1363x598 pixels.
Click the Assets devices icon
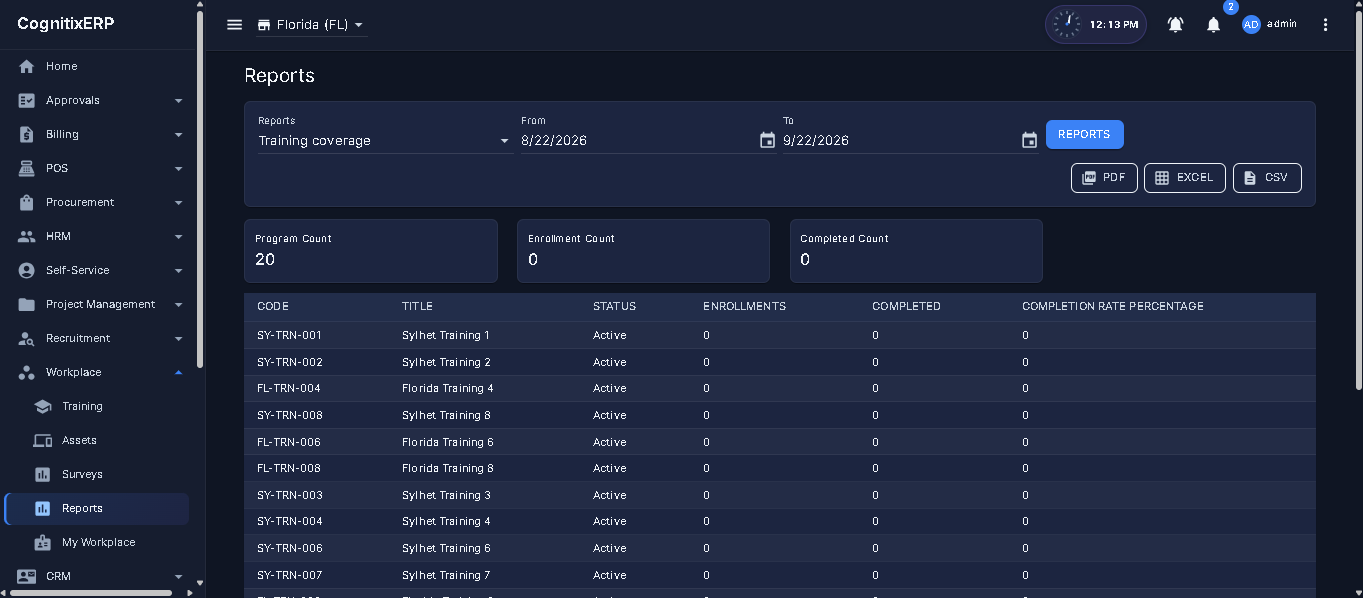(x=43, y=440)
